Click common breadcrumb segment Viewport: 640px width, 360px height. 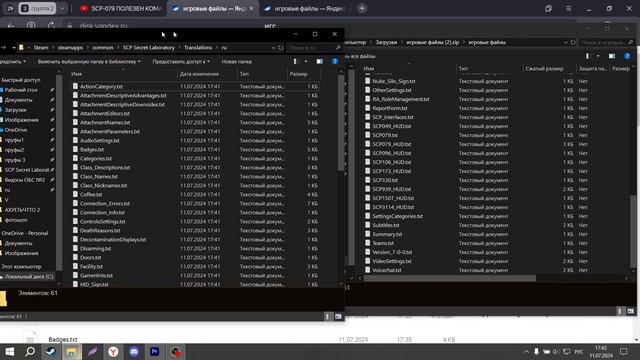103,48
